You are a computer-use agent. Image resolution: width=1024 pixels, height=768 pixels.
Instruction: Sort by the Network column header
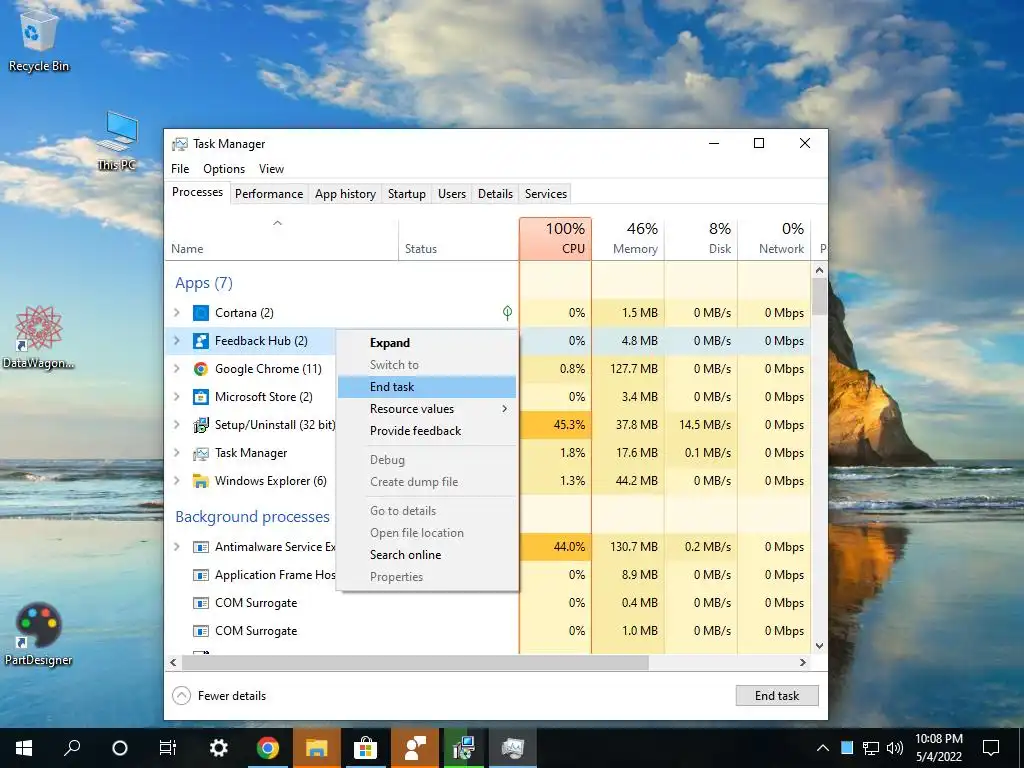click(775, 240)
